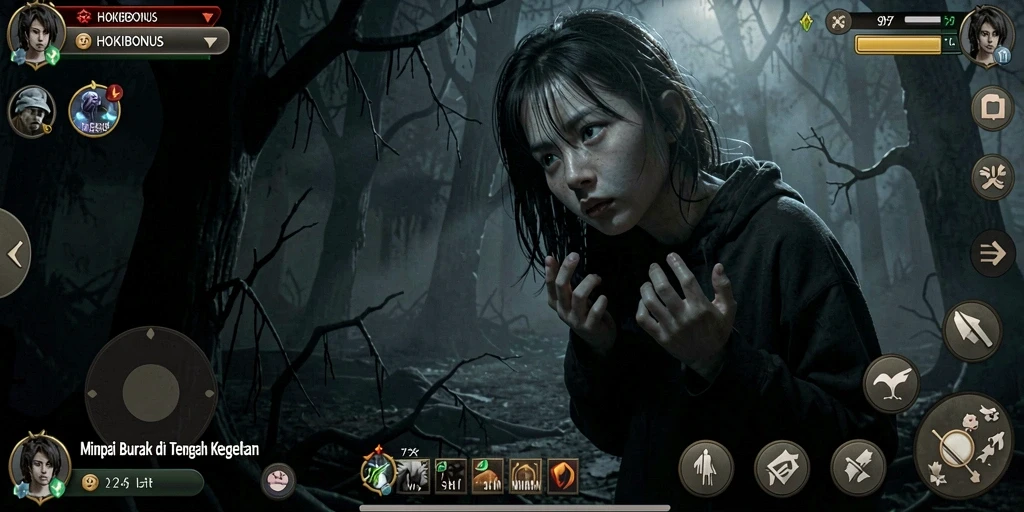Use the orange flame swirl hotbar slot
1024x512 pixels.
coord(562,475)
